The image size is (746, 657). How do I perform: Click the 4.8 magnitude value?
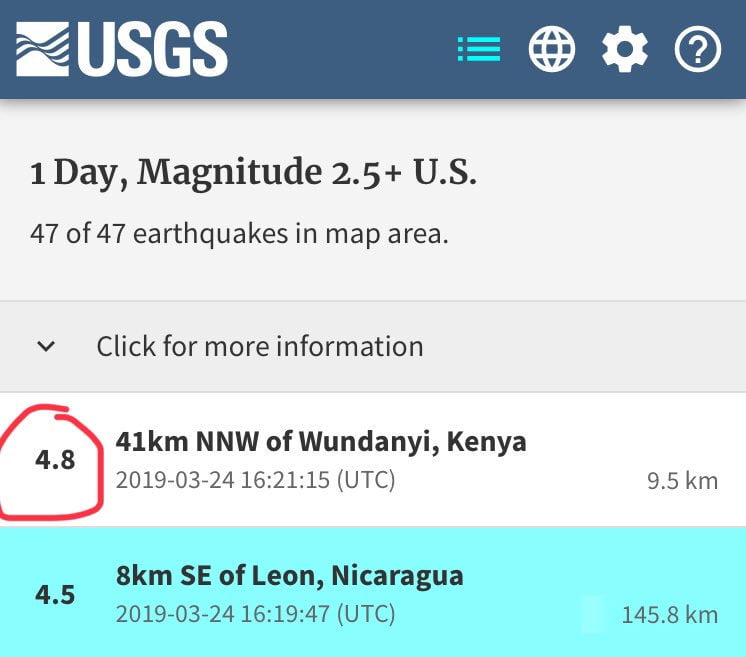55,462
